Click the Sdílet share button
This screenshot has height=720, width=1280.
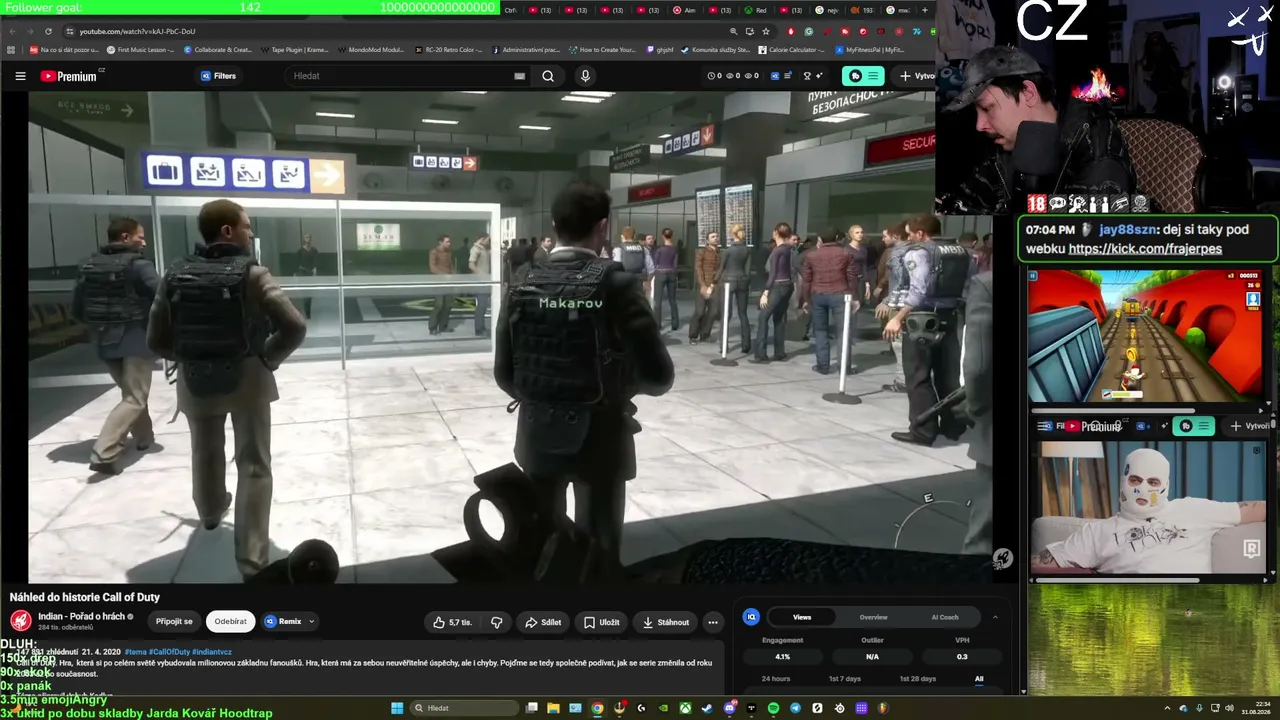click(543, 622)
